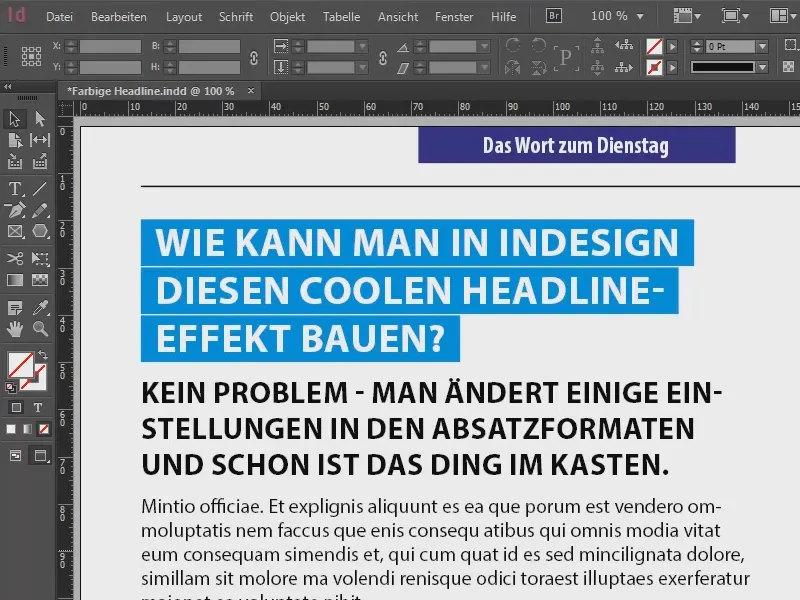The width and height of the screenshot is (800, 600).
Task: Click the select content icon
Action: pos(597,67)
